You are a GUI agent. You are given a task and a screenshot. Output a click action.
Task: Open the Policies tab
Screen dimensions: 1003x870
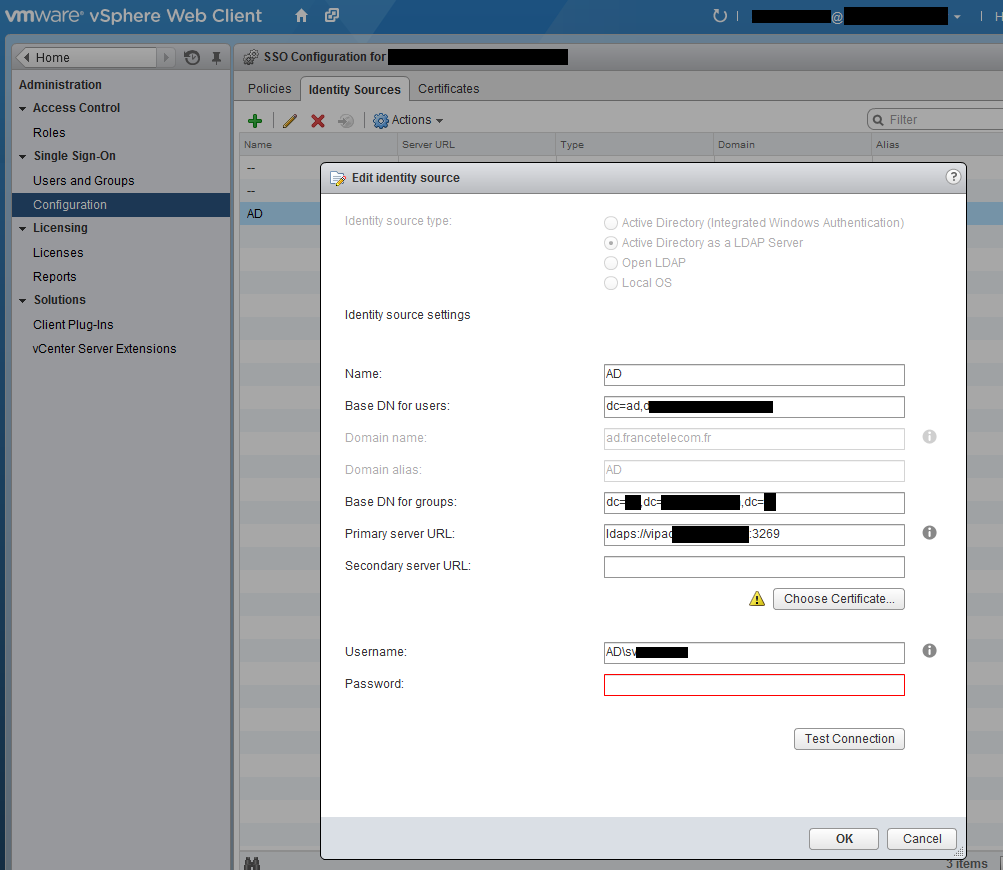[268, 88]
